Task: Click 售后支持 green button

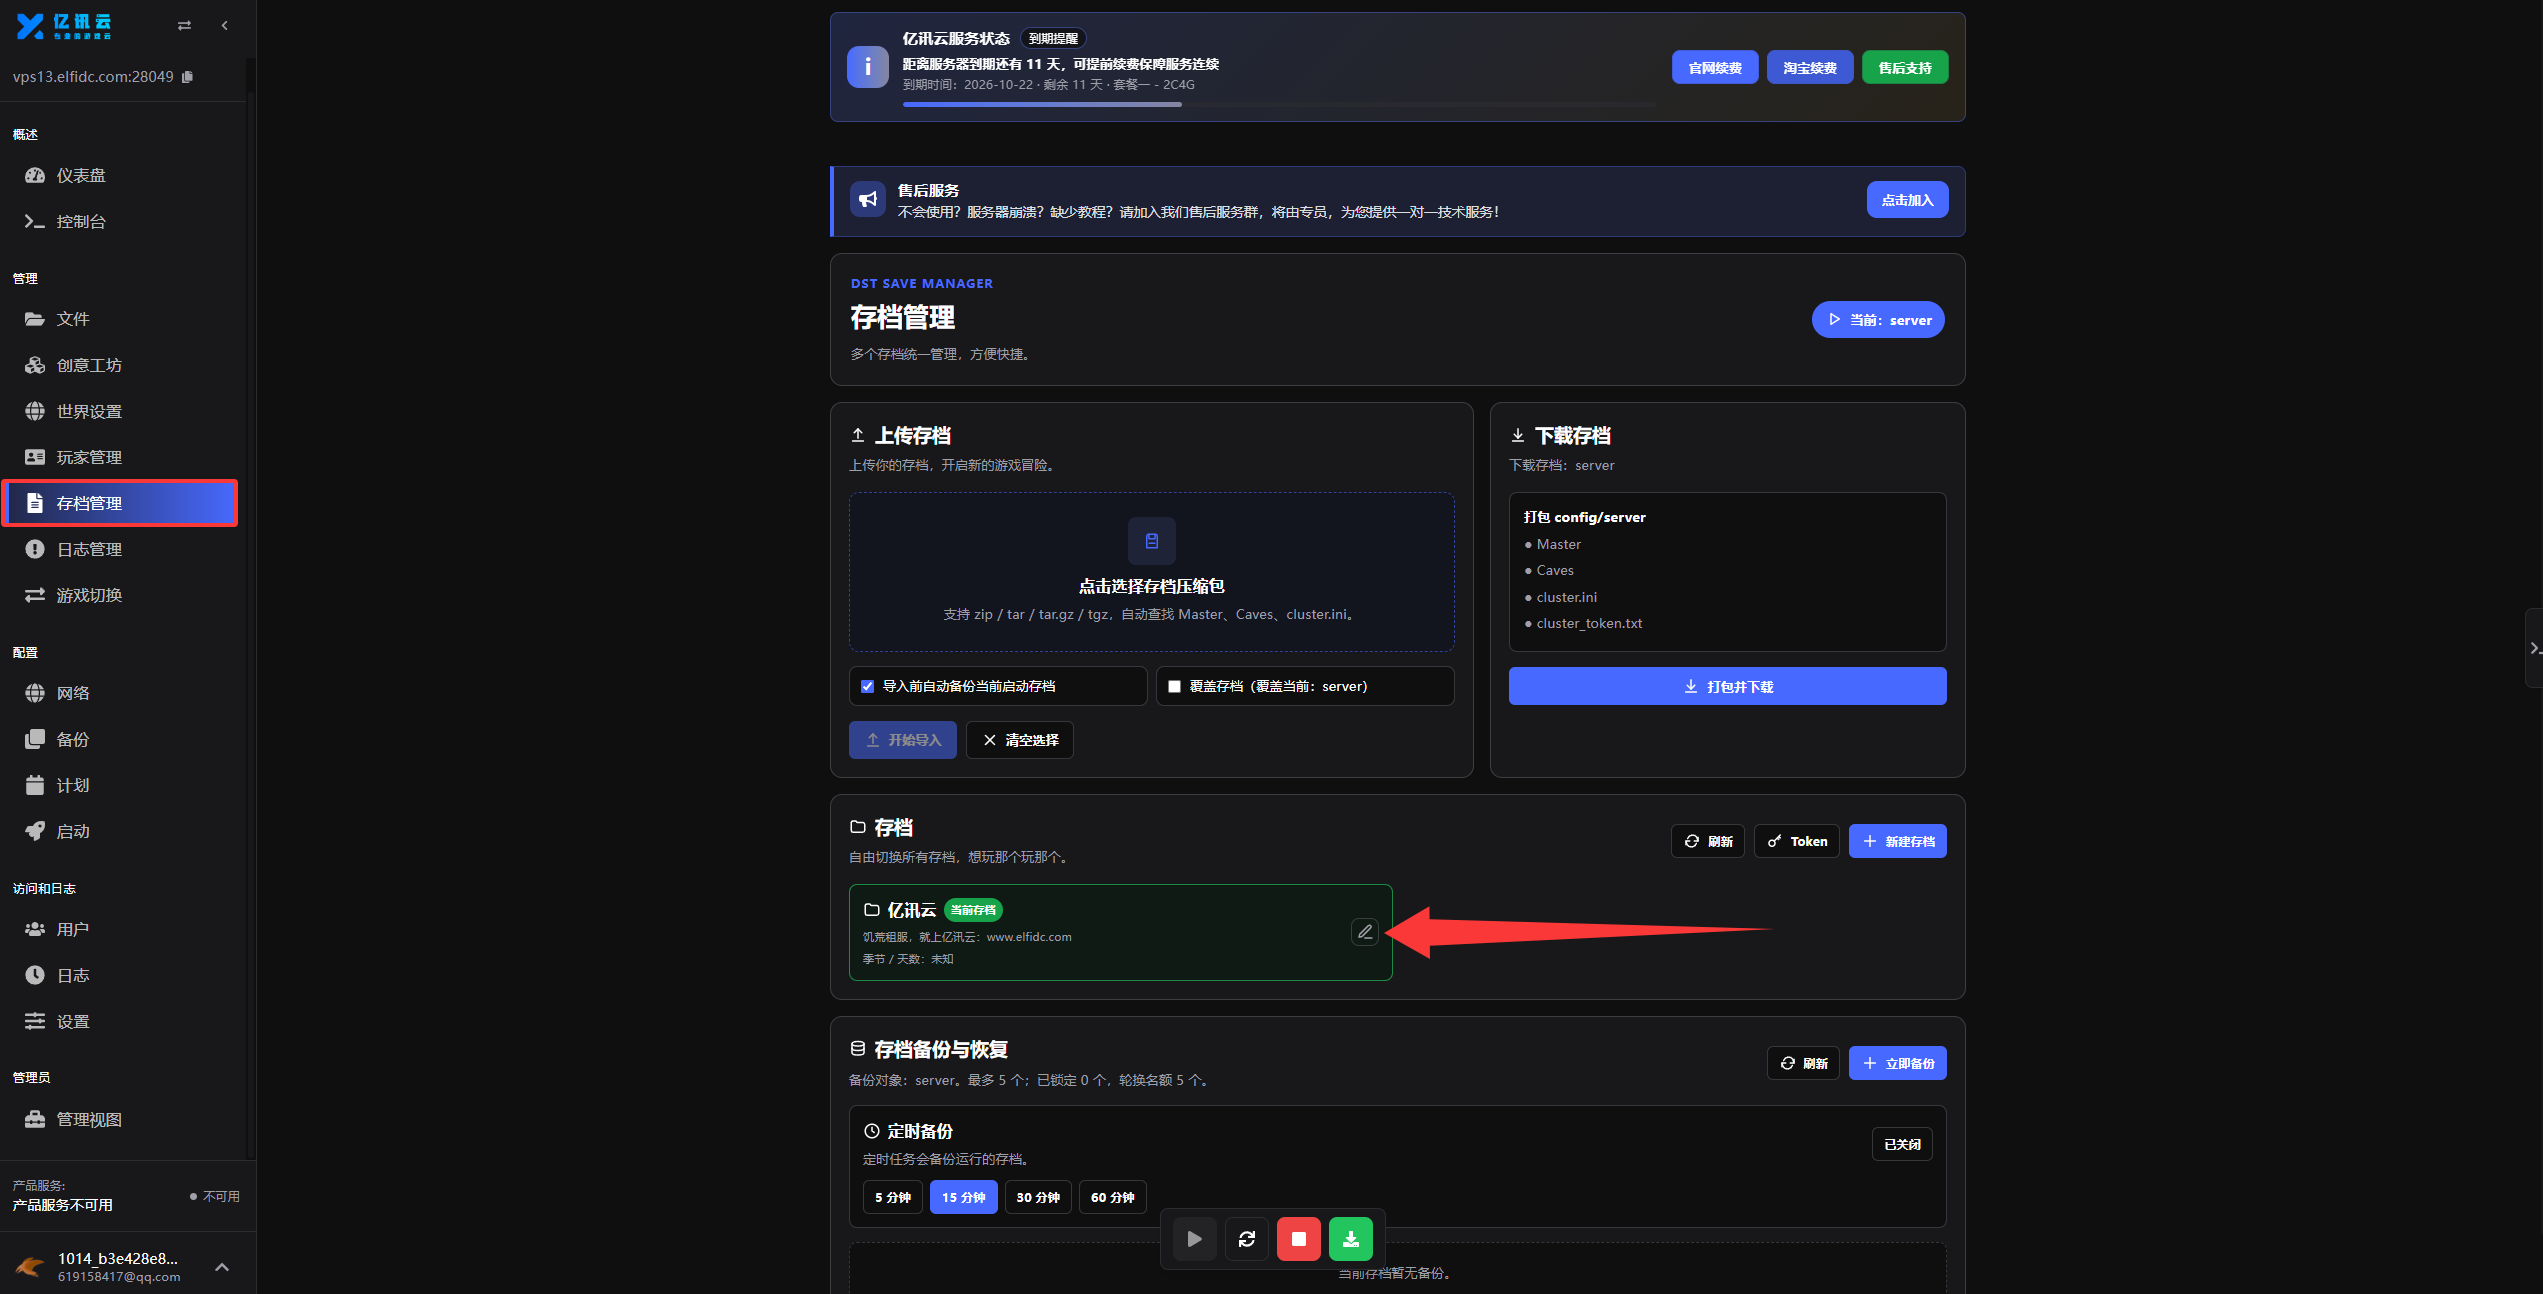Action: point(1905,68)
